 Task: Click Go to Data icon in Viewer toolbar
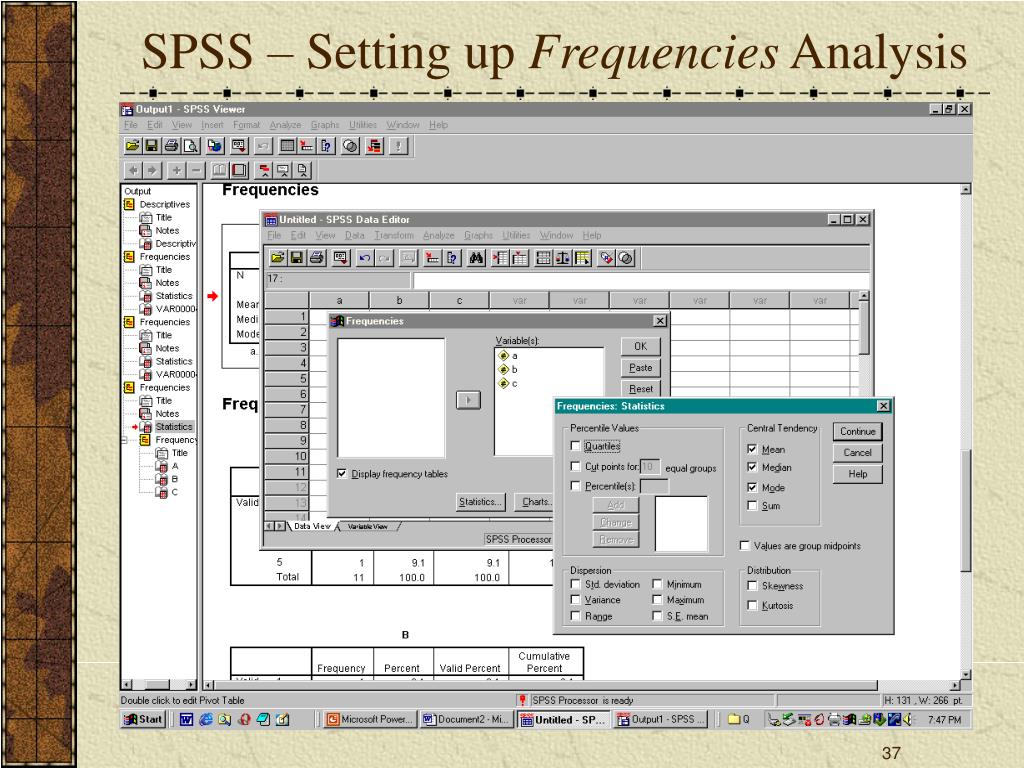click(287, 146)
